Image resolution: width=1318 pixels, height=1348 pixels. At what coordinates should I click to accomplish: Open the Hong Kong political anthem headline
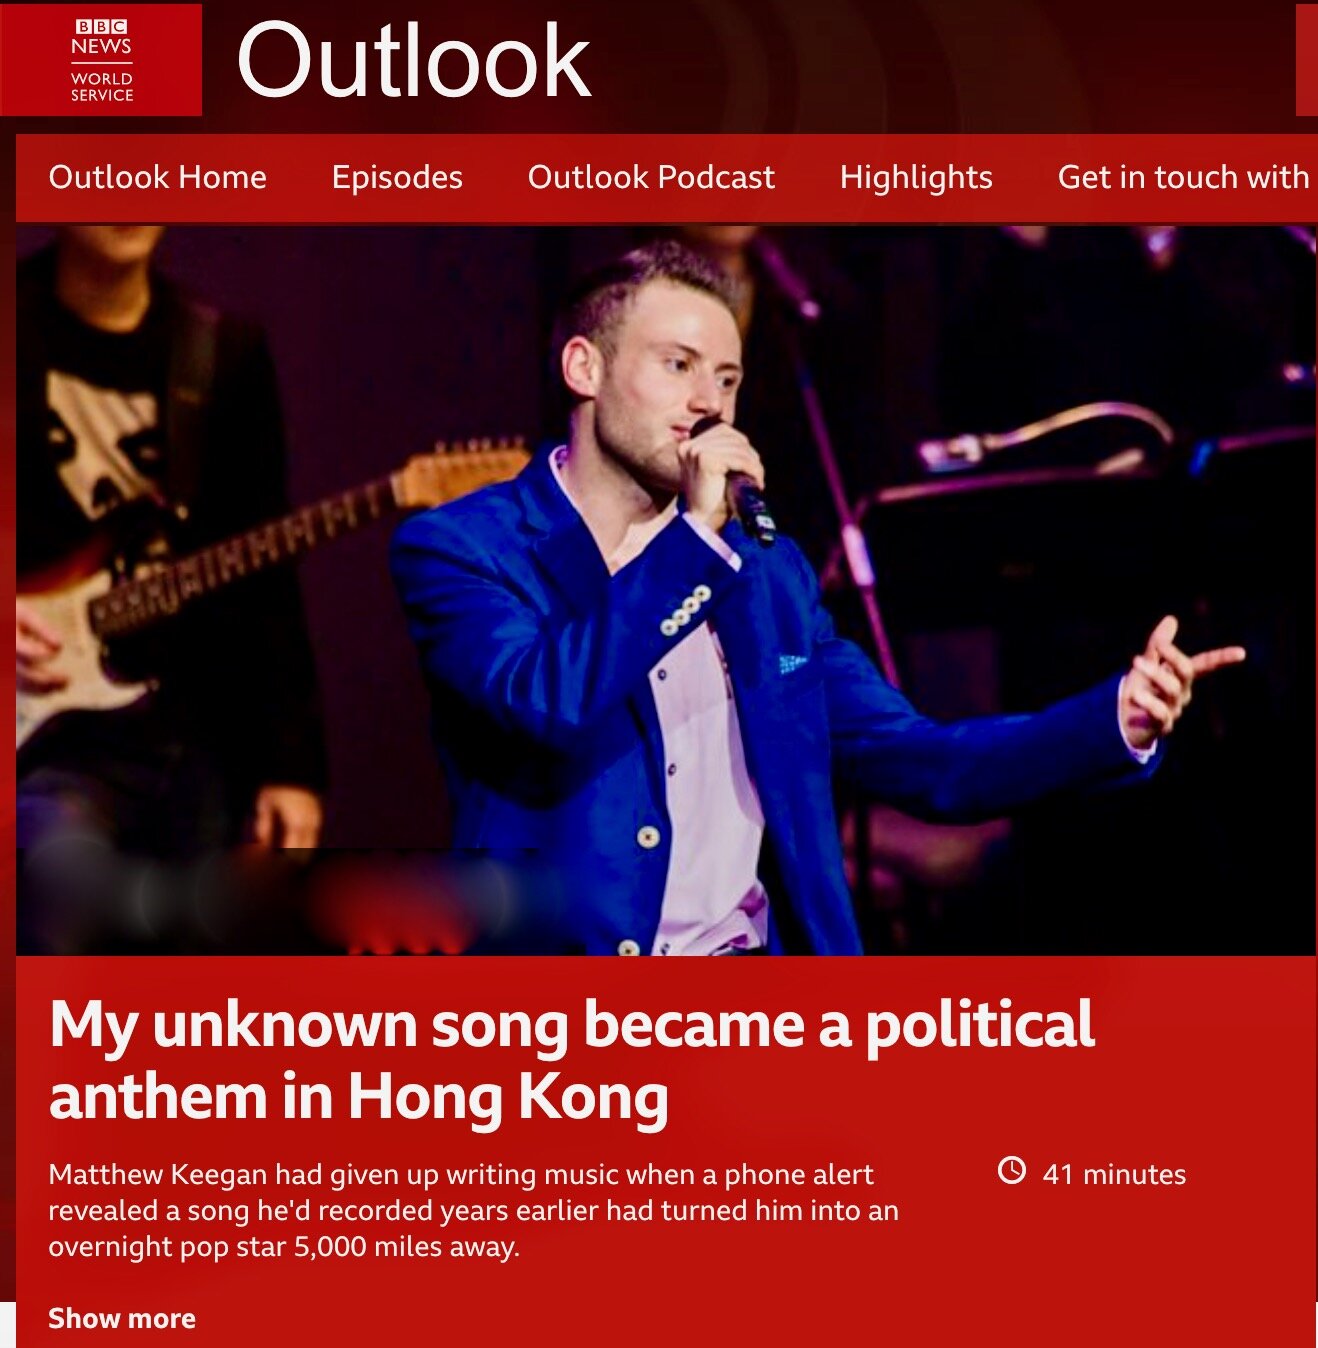point(571,1061)
